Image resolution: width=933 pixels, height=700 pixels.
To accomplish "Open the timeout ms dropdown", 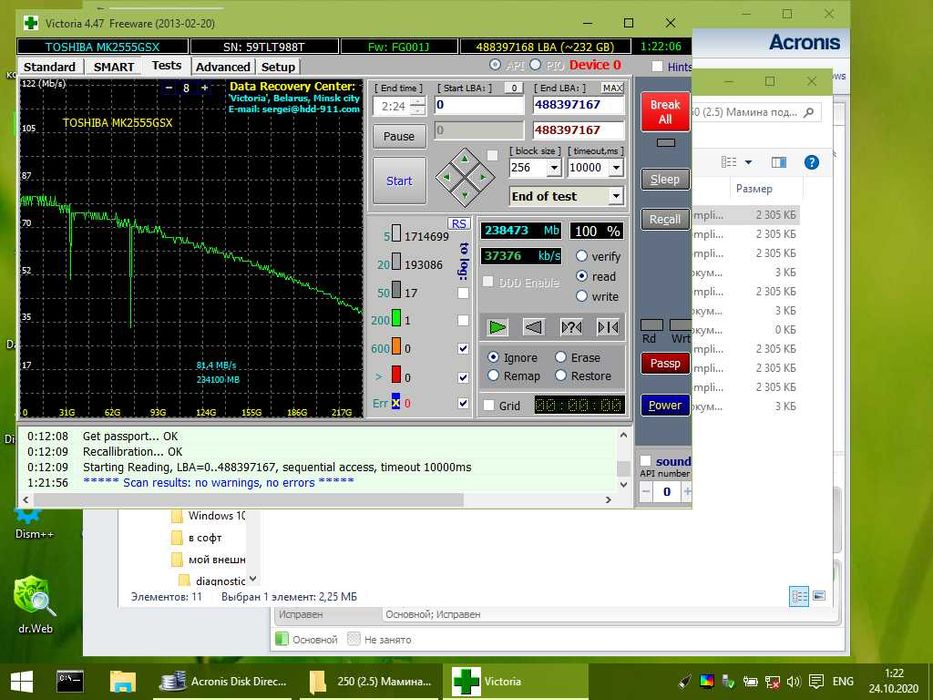I will coord(616,168).
